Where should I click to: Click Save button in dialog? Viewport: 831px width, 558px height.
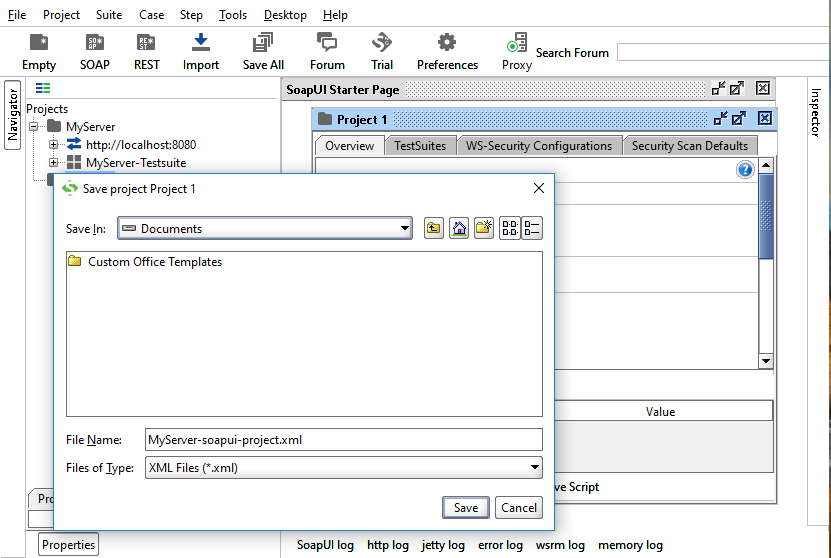[x=466, y=508]
